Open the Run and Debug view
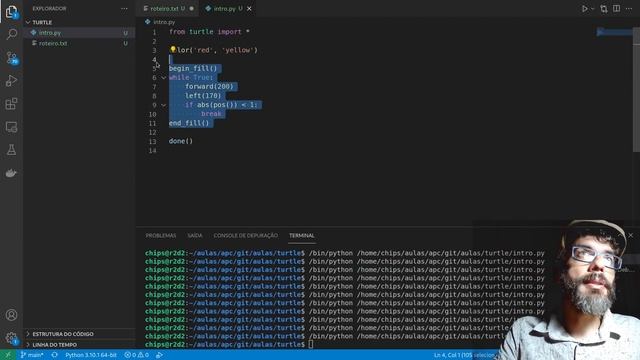The image size is (640, 360). [x=11, y=81]
